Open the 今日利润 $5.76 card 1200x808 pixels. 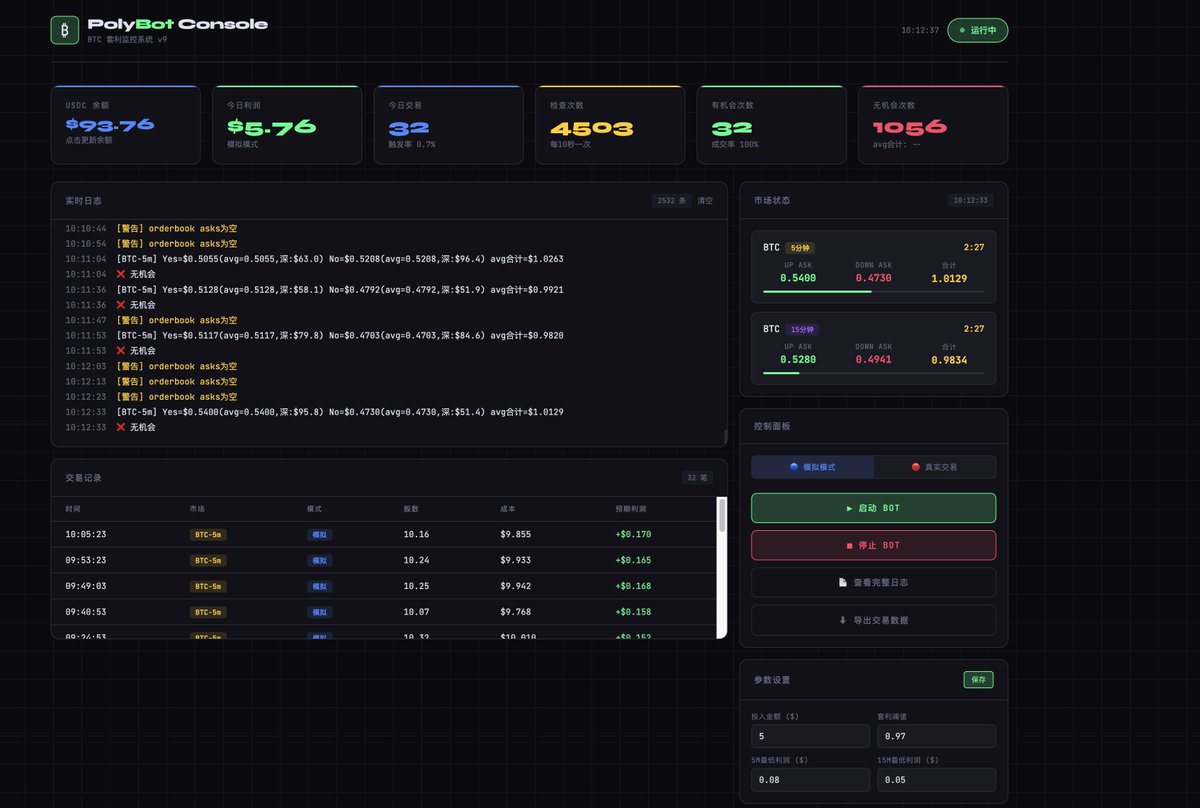pos(287,125)
